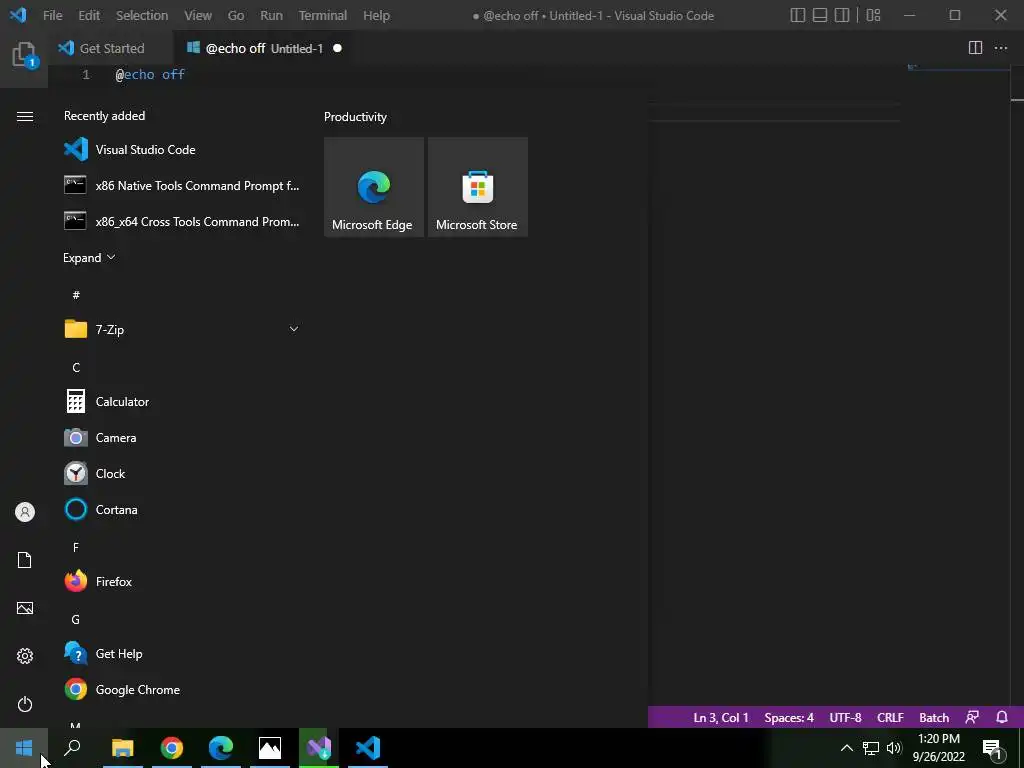Screen dimensions: 1024x768
Task: Click VS Code notifications bell in status bar
Action: 1002,717
